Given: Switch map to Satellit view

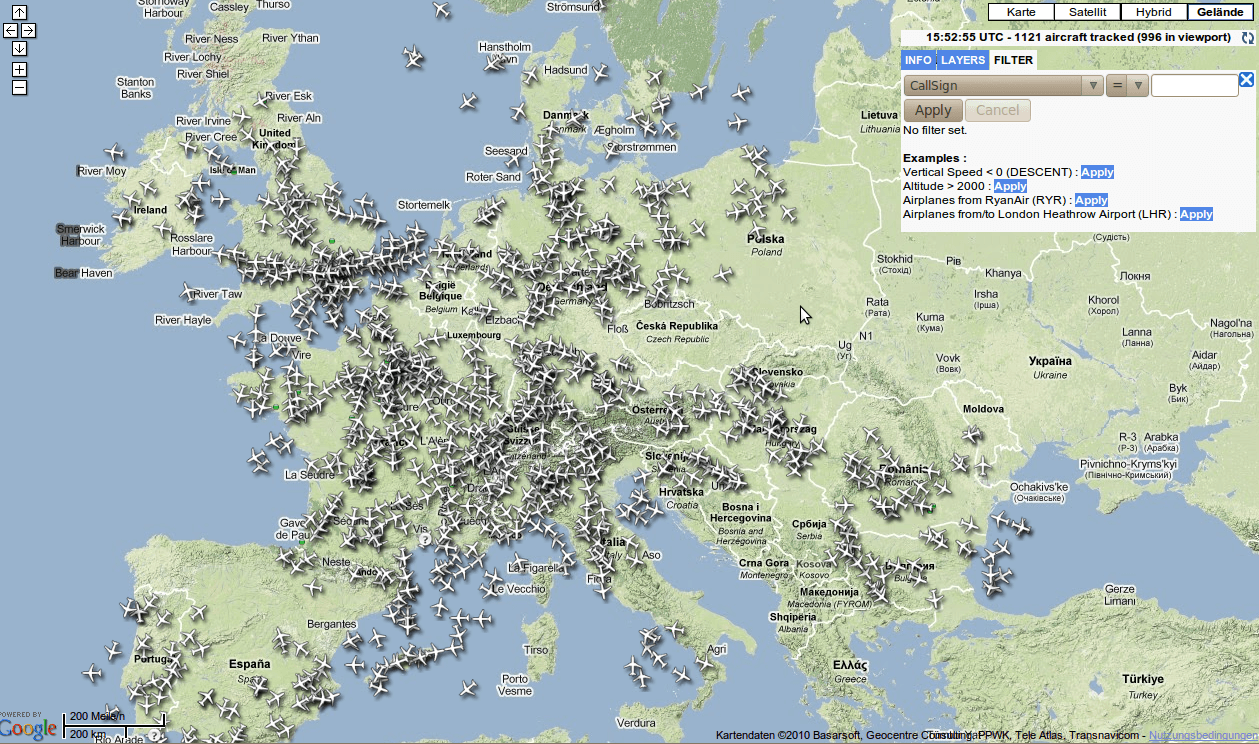Looking at the screenshot, I should [1087, 12].
